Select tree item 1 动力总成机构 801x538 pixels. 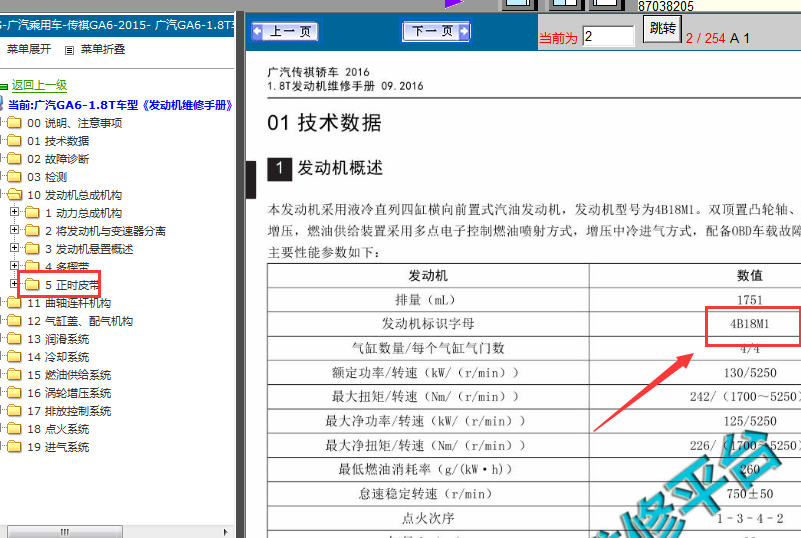[83, 213]
